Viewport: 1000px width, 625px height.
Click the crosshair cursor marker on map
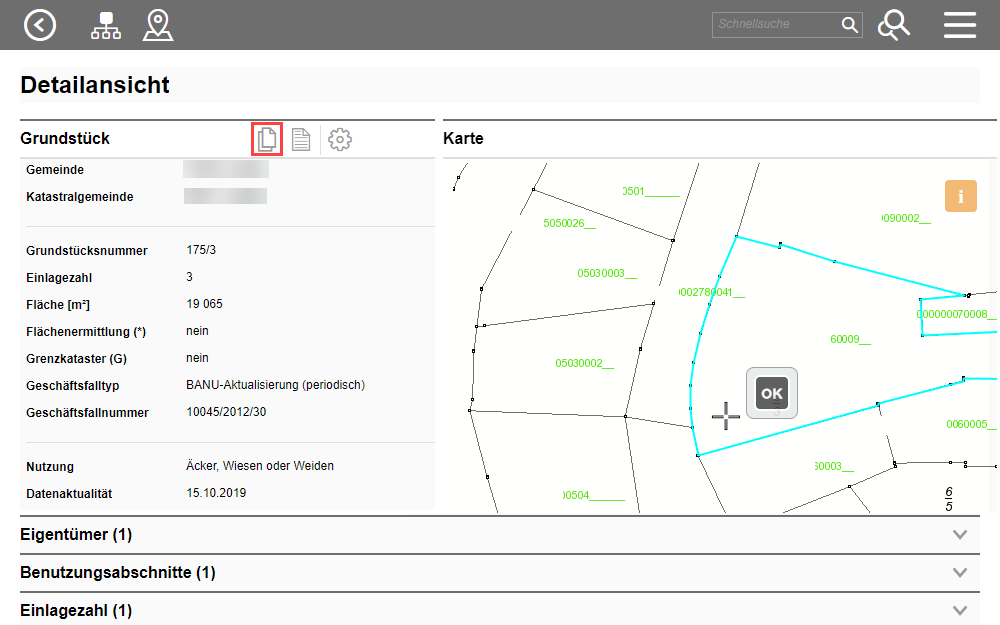pos(726,416)
